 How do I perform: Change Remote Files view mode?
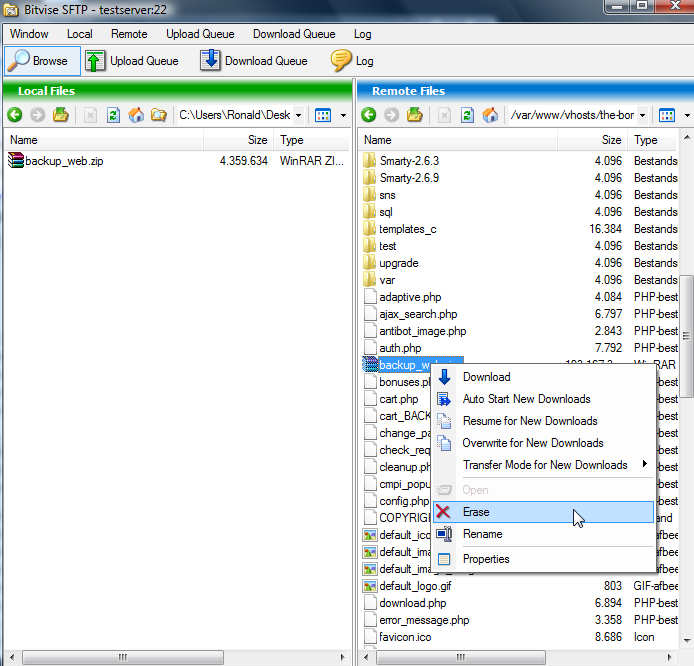click(667, 115)
